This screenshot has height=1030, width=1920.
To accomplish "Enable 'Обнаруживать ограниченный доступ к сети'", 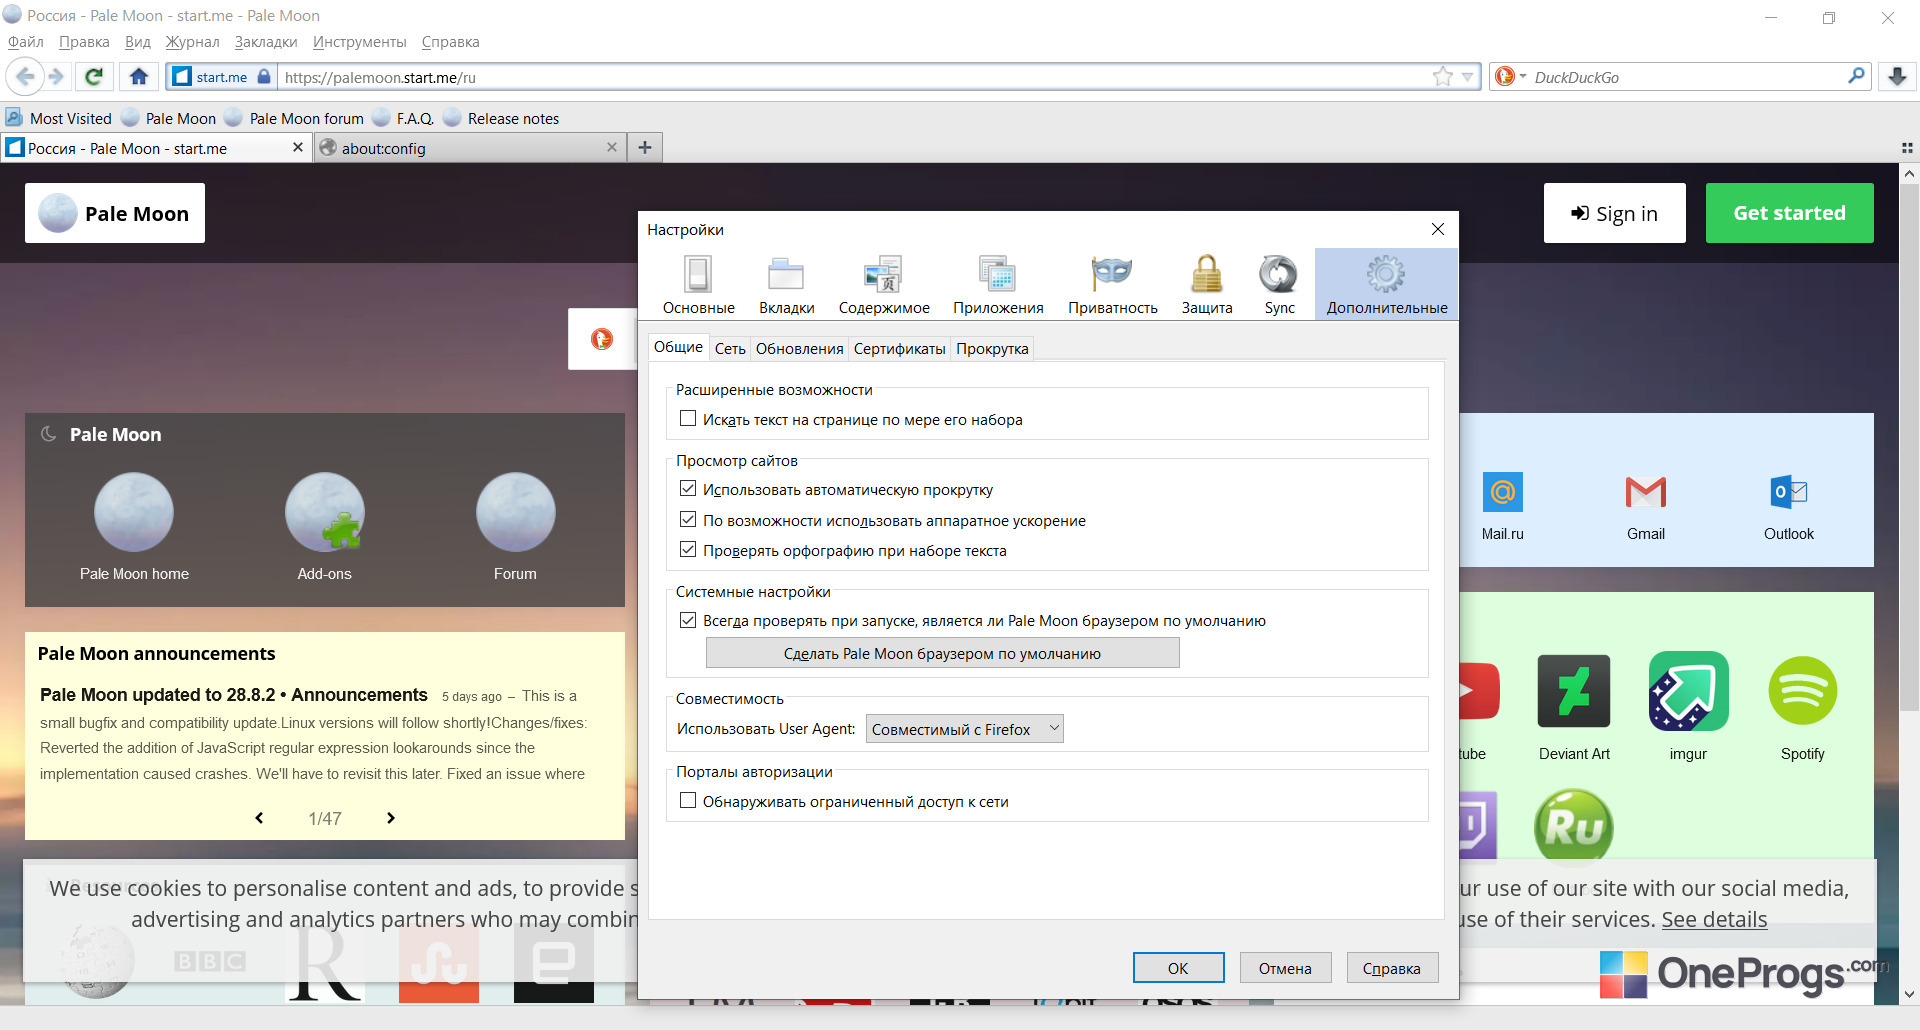I will click(x=688, y=801).
